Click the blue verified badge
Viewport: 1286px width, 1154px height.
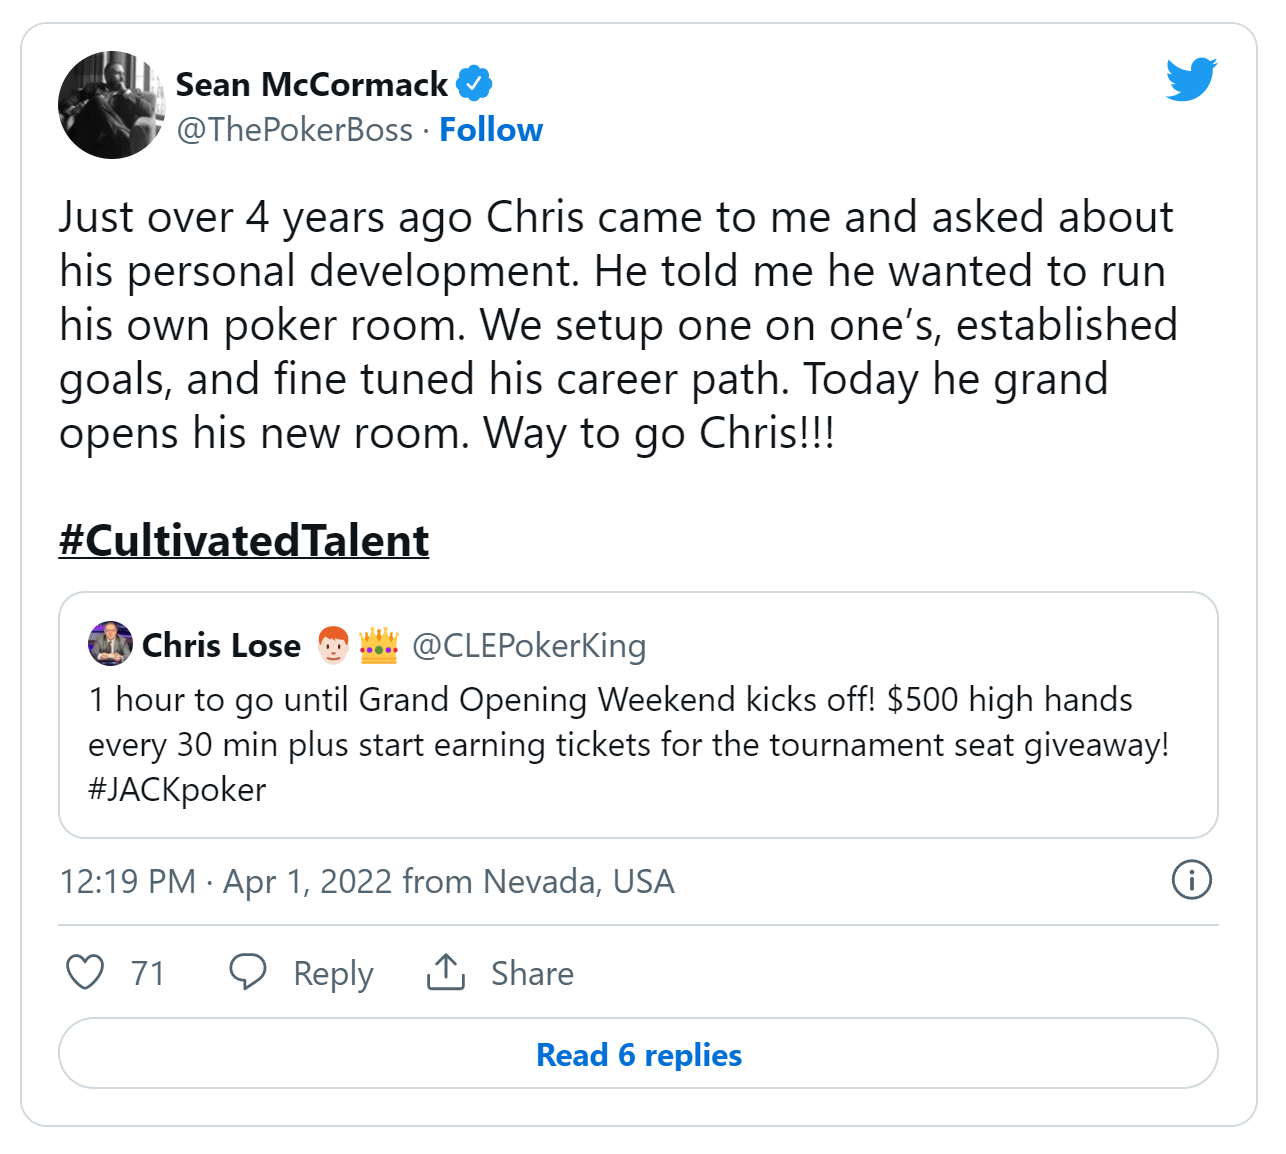474,84
